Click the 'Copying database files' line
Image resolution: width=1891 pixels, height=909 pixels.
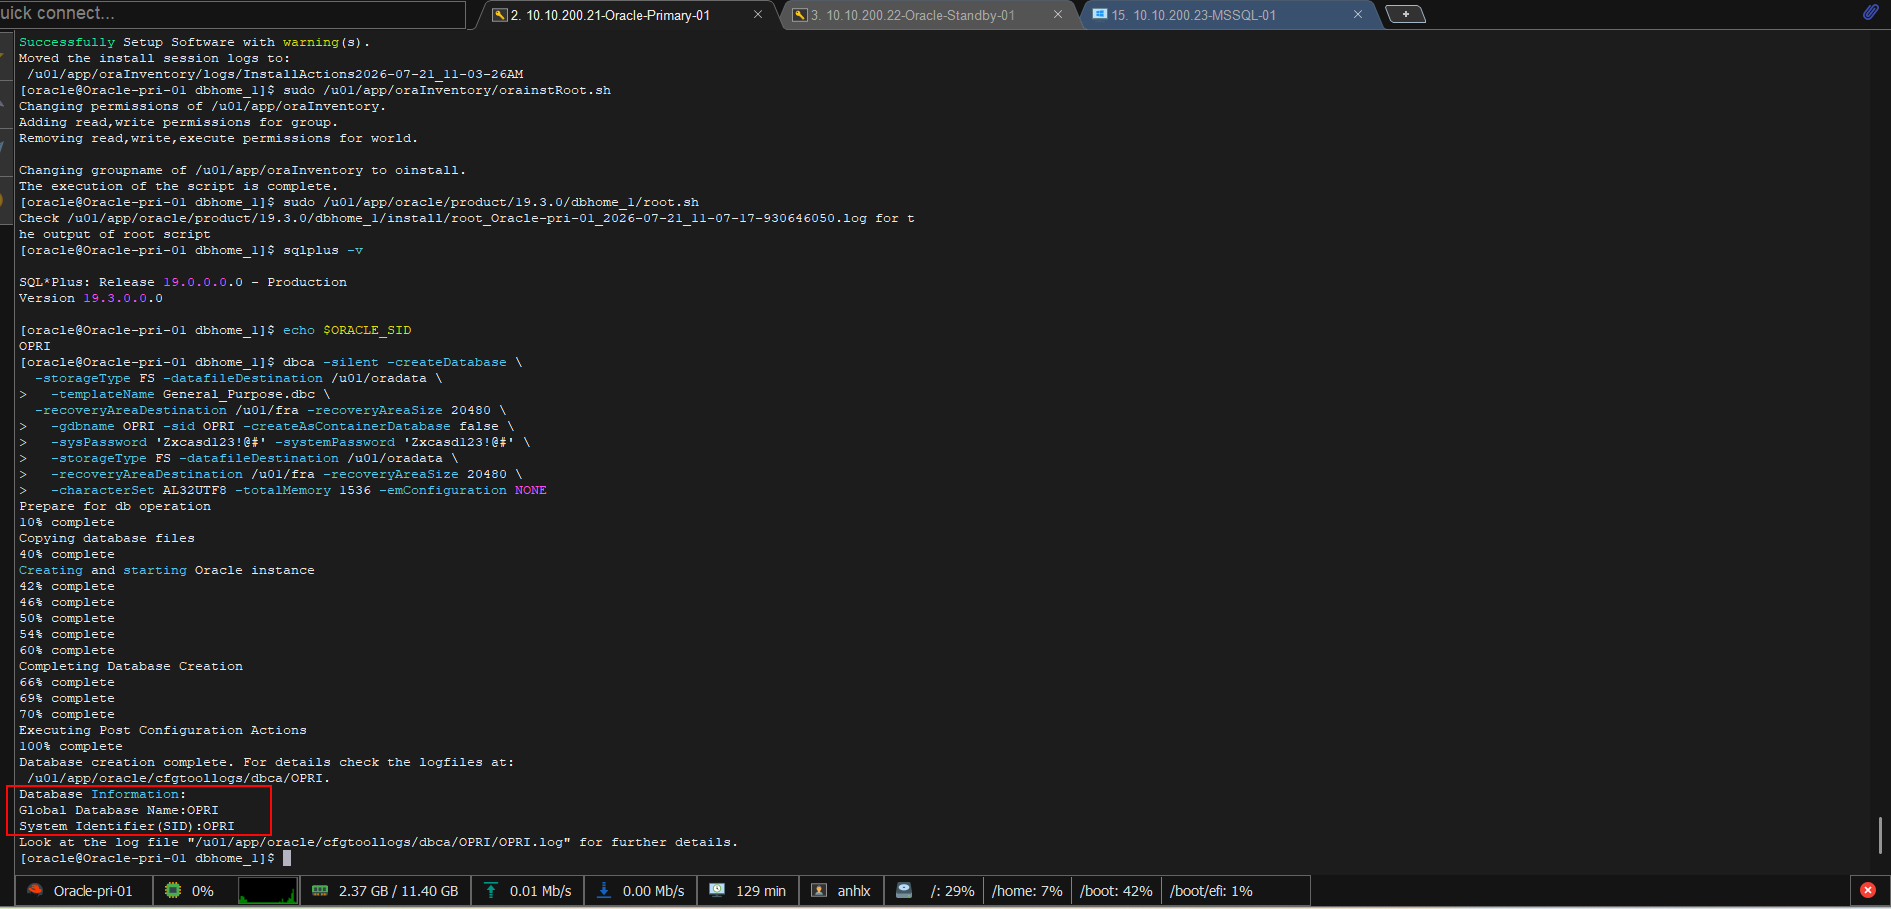107,538
